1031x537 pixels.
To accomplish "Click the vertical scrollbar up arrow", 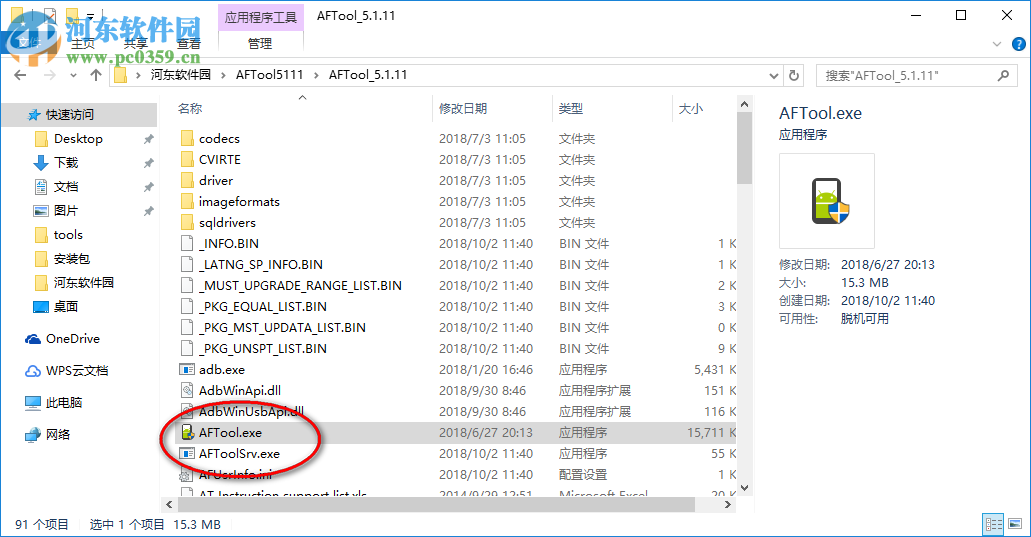I will (744, 104).
